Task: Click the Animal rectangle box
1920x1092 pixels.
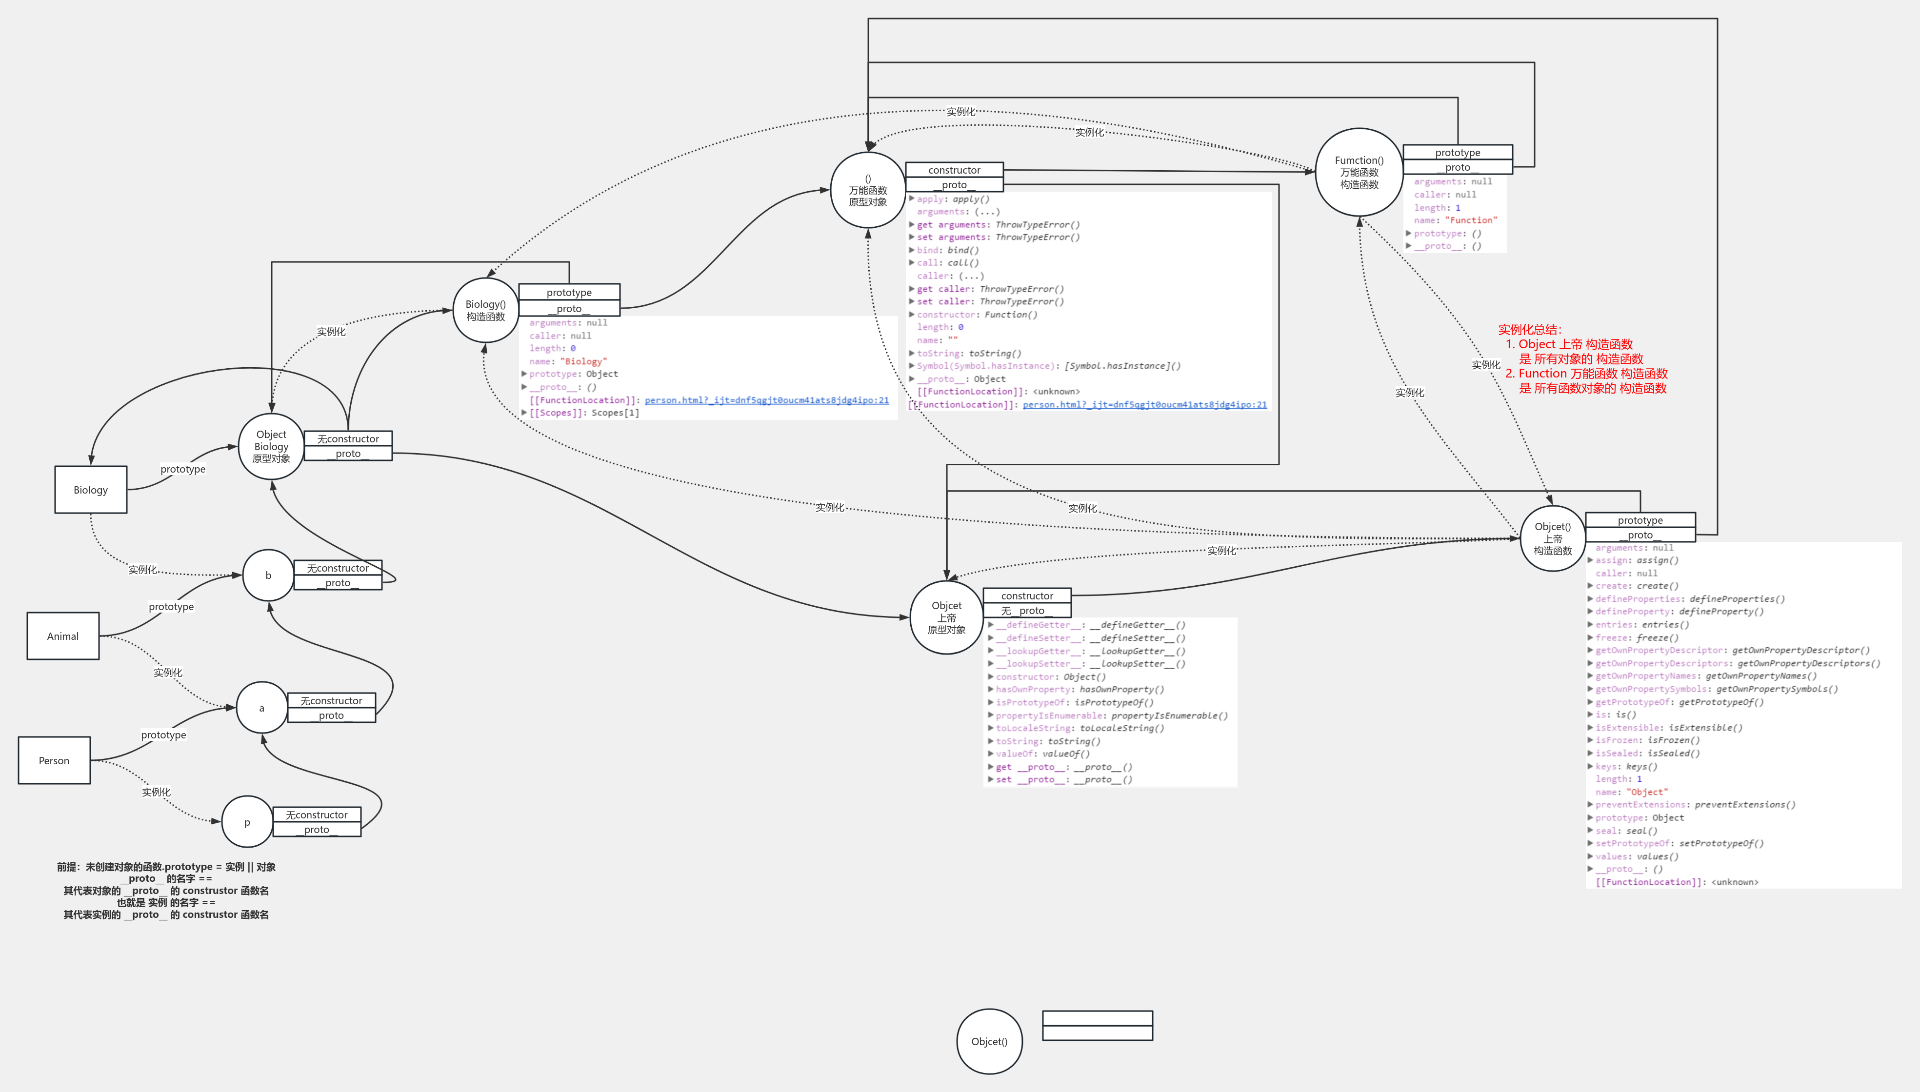Action: (63, 636)
